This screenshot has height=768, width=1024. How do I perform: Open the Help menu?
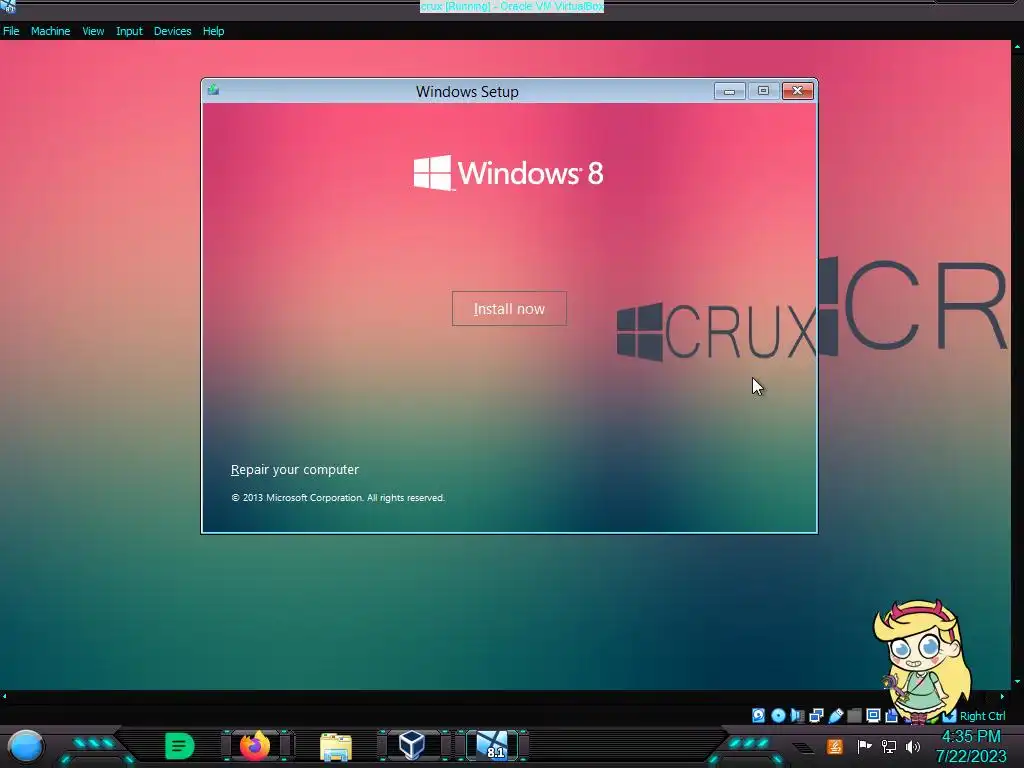213,31
